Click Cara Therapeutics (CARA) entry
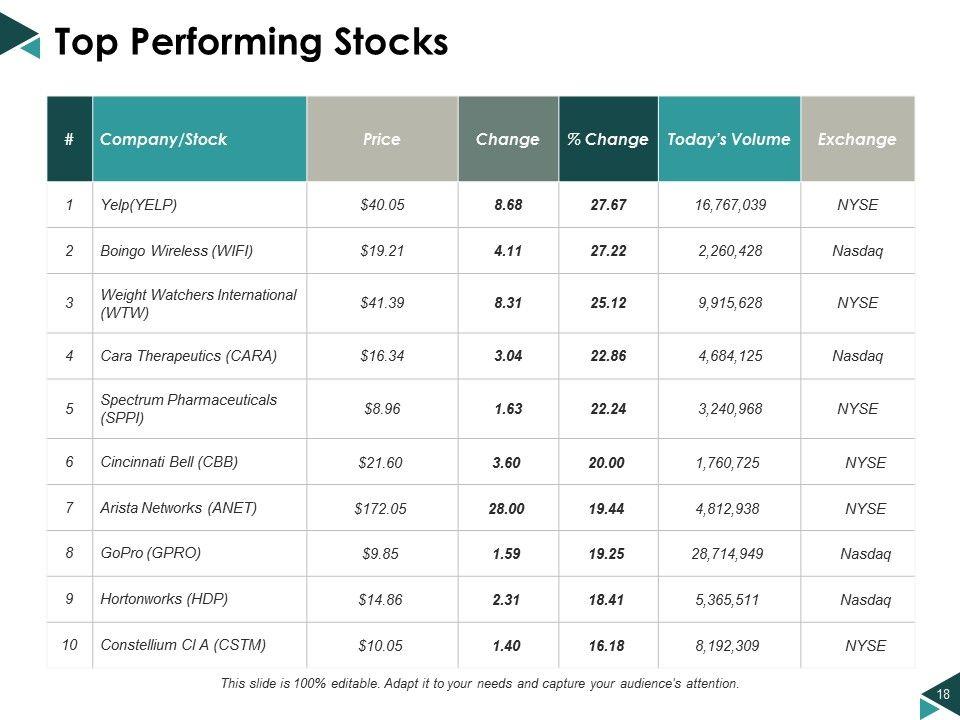The width and height of the screenshot is (960, 720). pyautogui.click(x=188, y=355)
